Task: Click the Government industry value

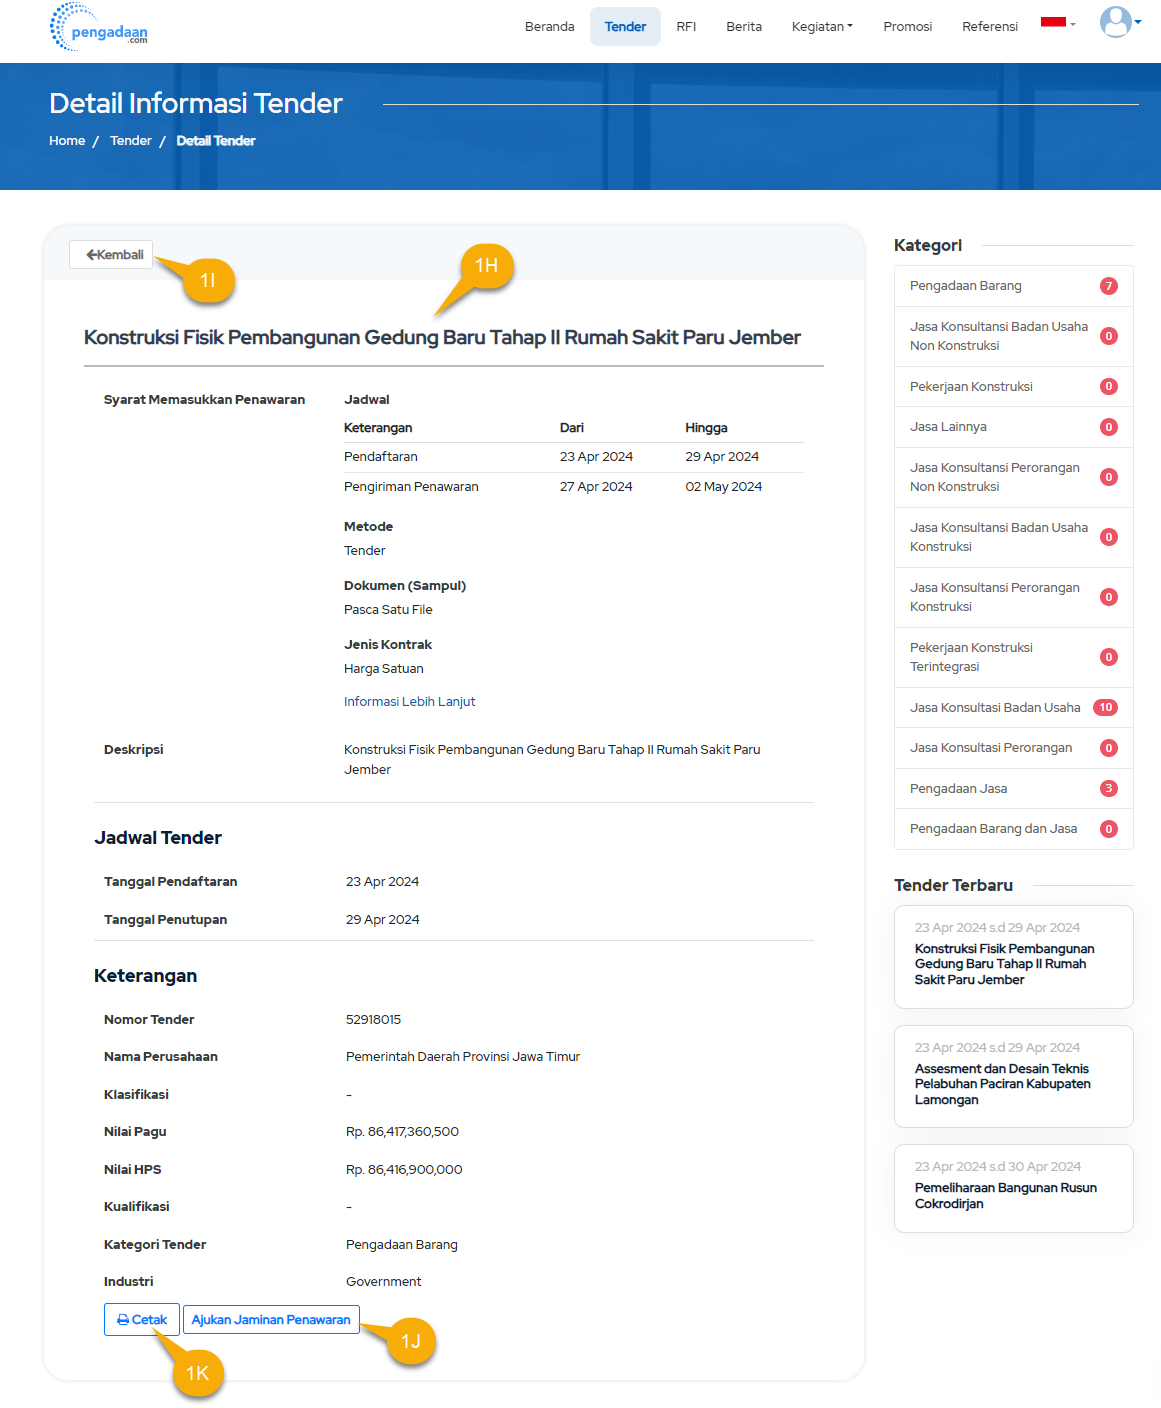Action: 383,1282
